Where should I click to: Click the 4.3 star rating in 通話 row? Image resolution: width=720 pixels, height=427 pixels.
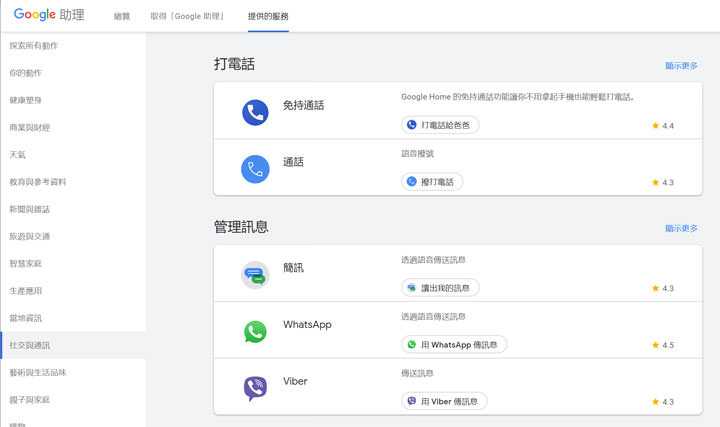click(x=663, y=182)
